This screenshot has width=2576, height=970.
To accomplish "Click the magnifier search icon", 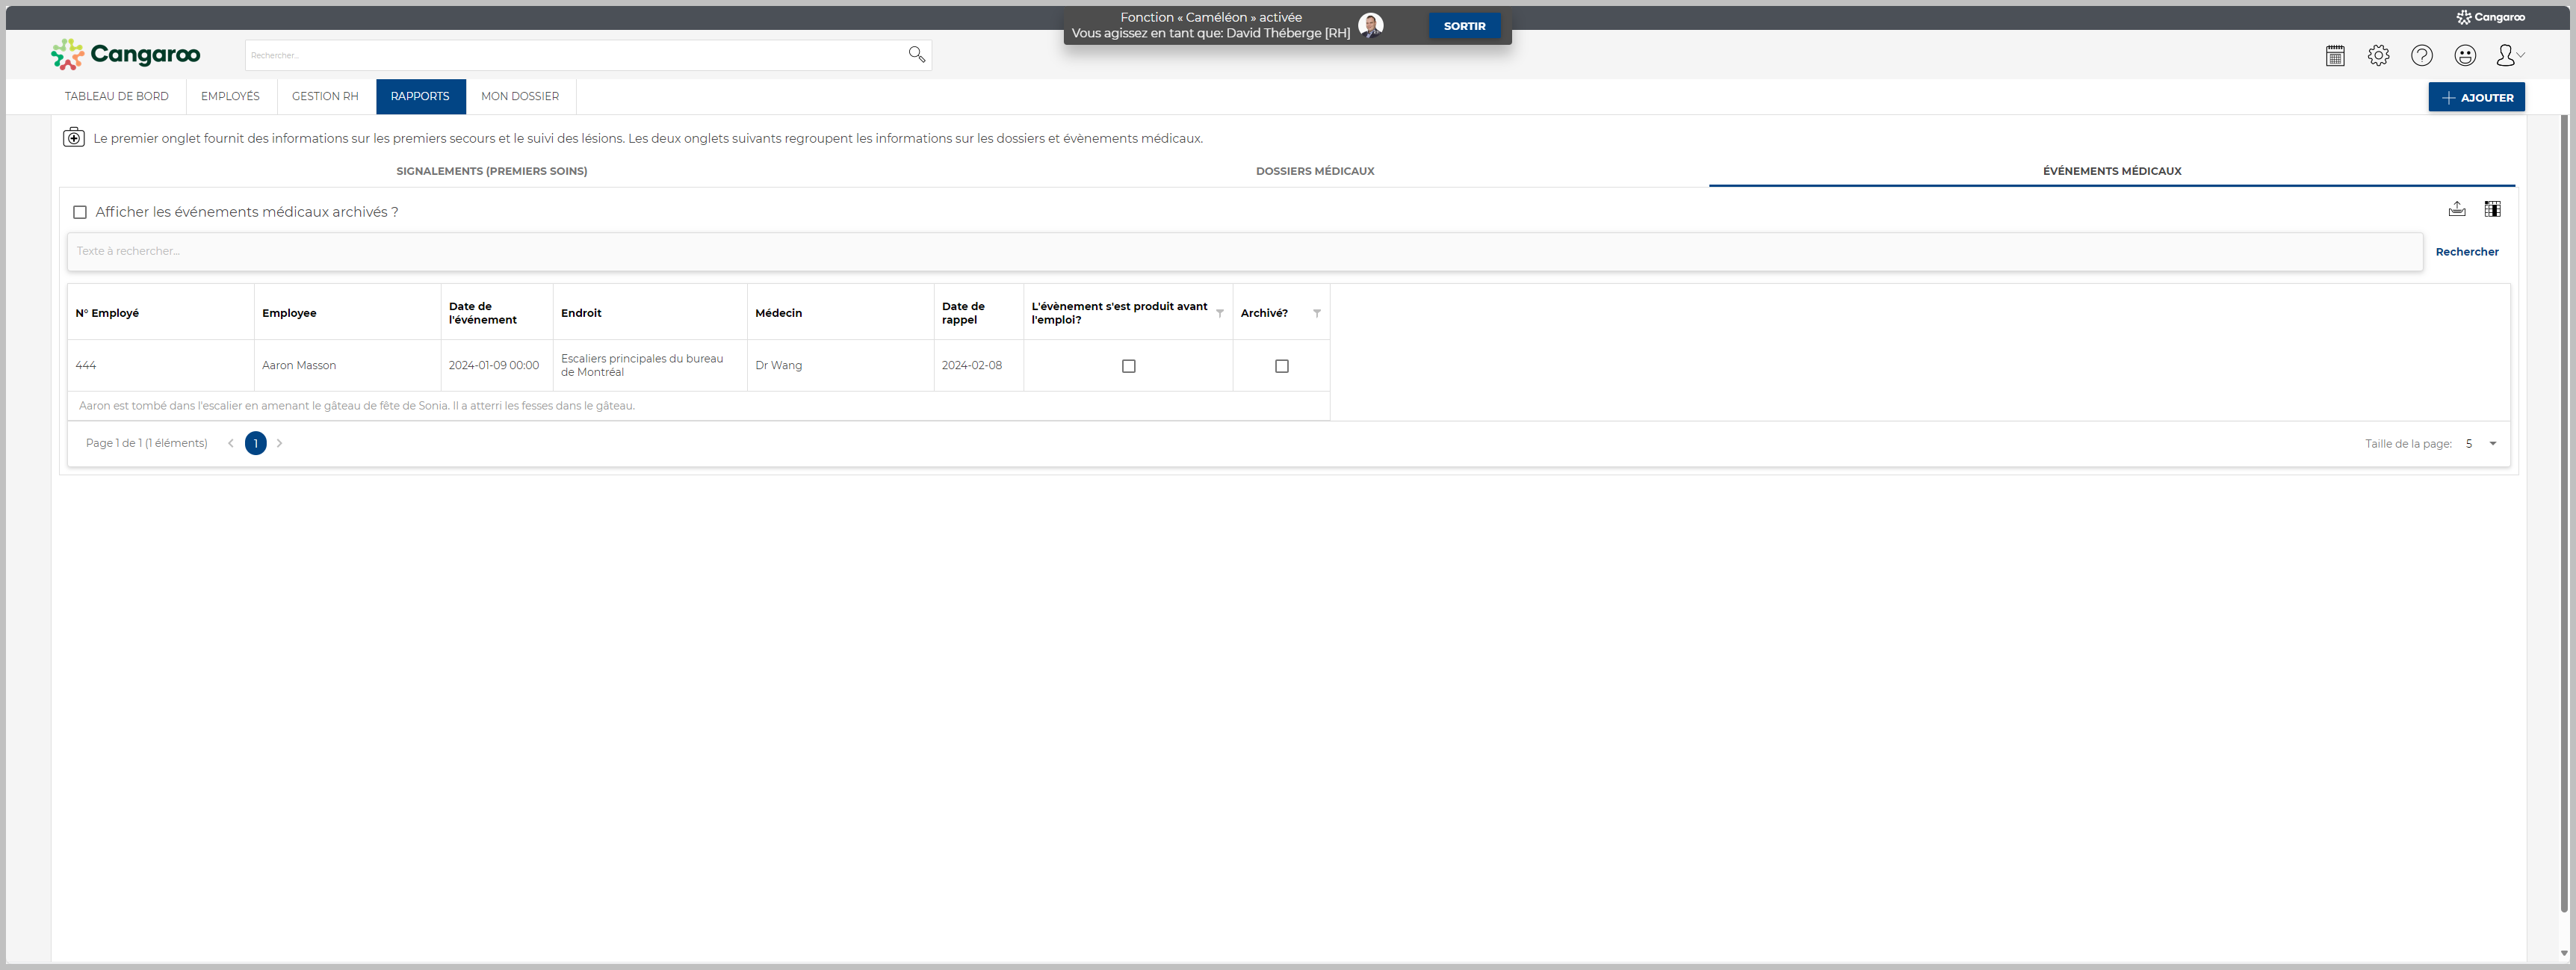I will (915, 55).
